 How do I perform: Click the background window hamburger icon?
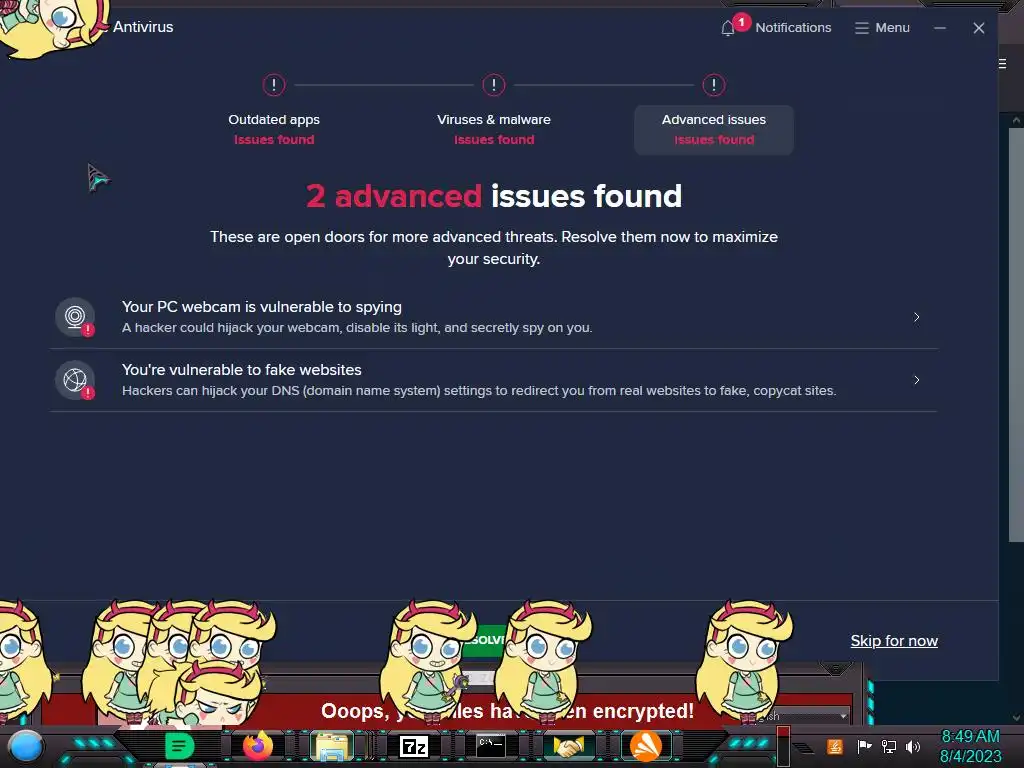pyautogui.click(x=1003, y=63)
